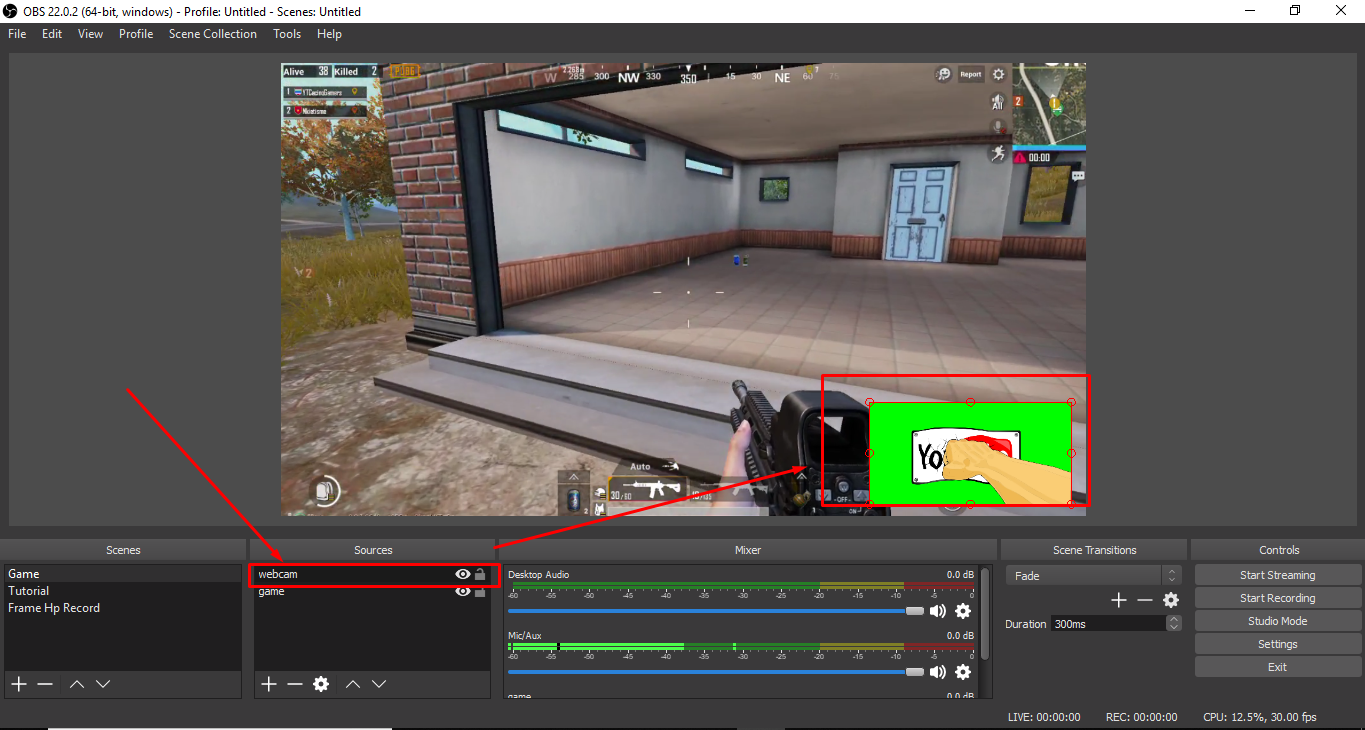Viewport: 1365px width, 730px height.
Task: Add a new source with plus icon
Action: pos(269,684)
